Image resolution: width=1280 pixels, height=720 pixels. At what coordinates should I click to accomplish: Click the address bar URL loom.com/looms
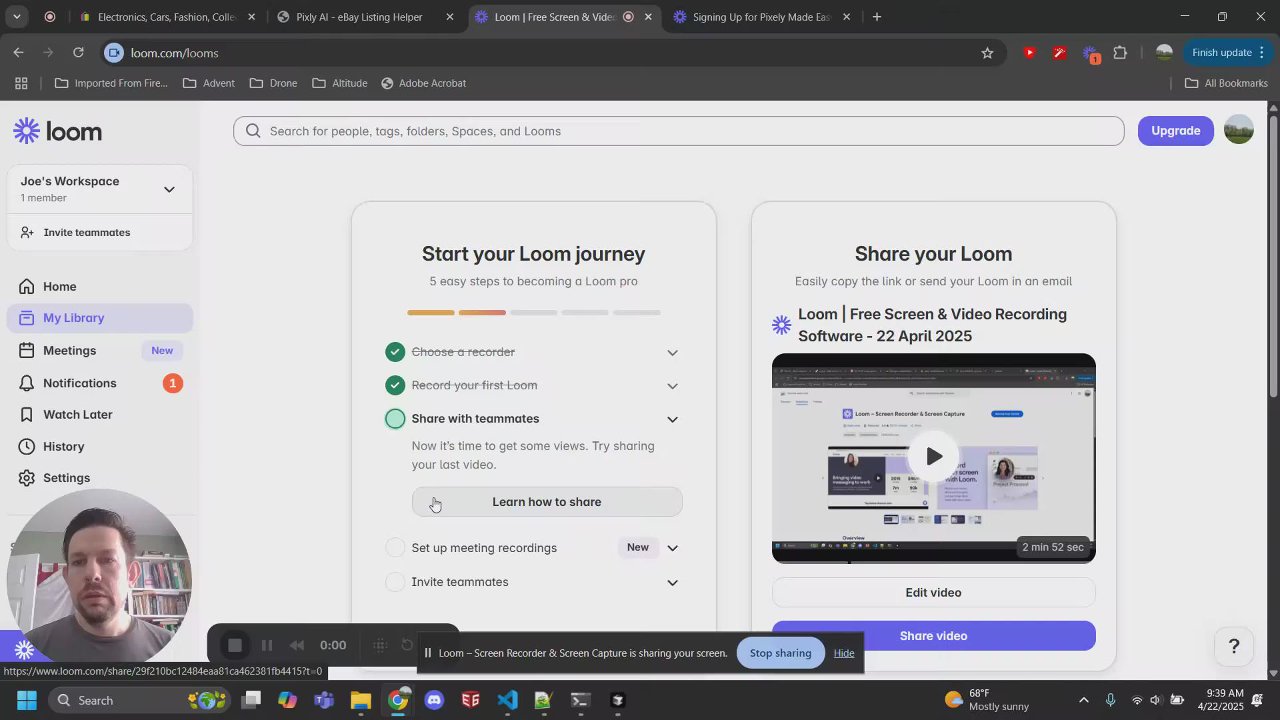174,53
